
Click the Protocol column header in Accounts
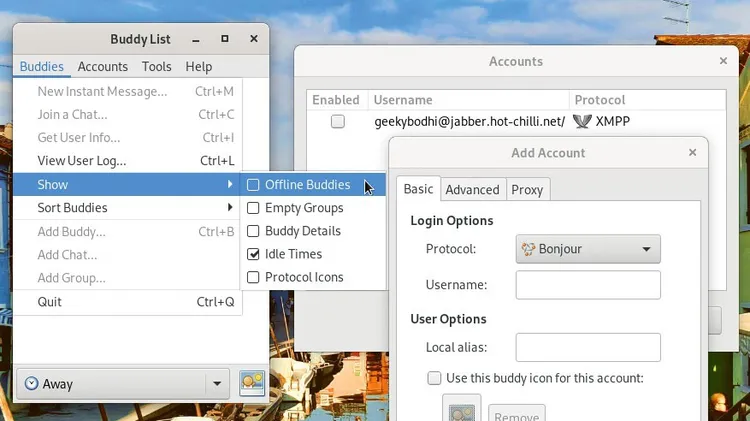point(648,100)
